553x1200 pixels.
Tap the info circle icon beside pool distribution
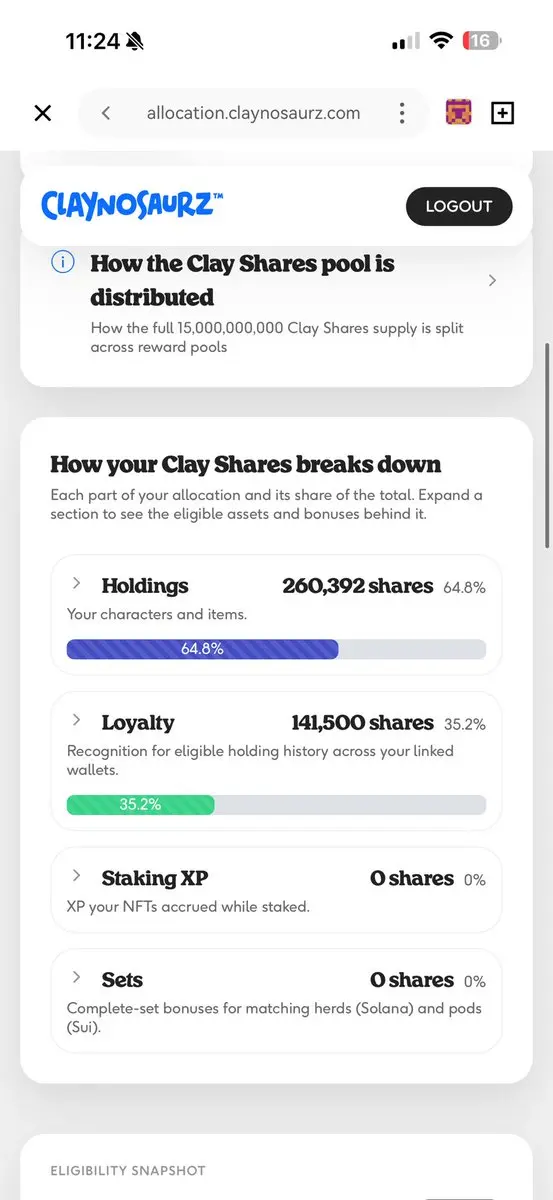coord(62,262)
